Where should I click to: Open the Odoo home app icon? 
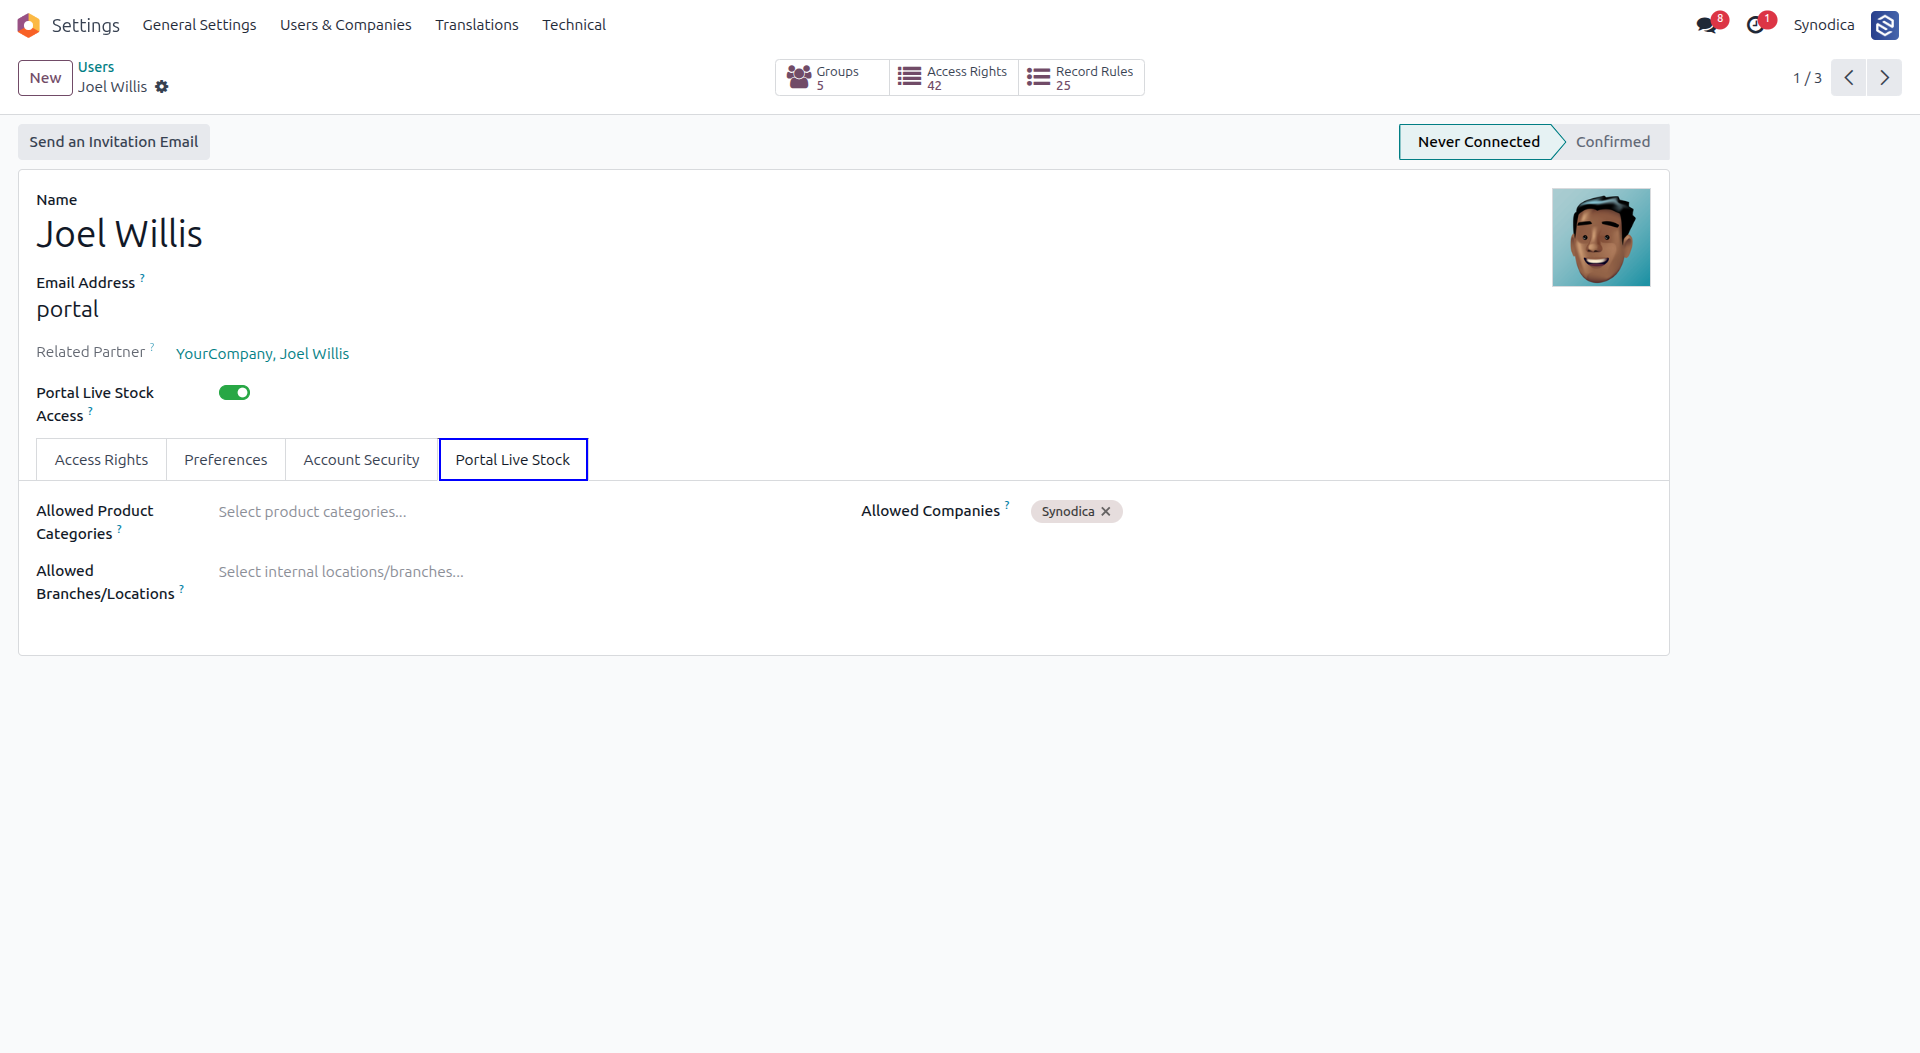29,25
